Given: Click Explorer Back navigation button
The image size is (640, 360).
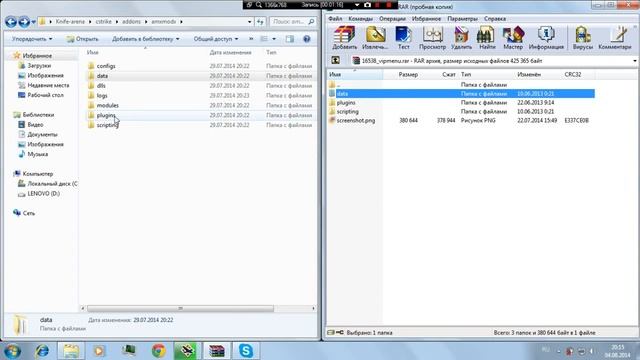Looking at the screenshot, I should 11,22.
